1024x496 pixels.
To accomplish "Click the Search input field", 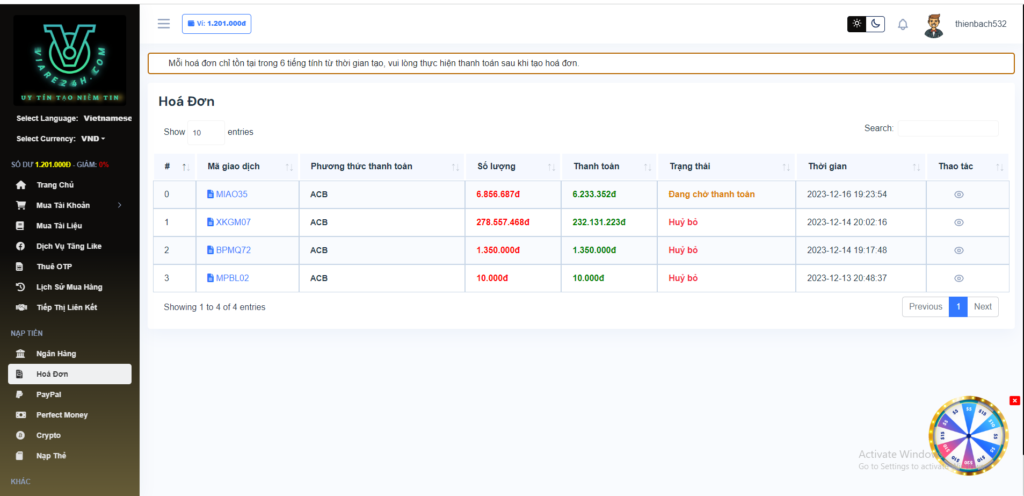I will (x=947, y=129).
